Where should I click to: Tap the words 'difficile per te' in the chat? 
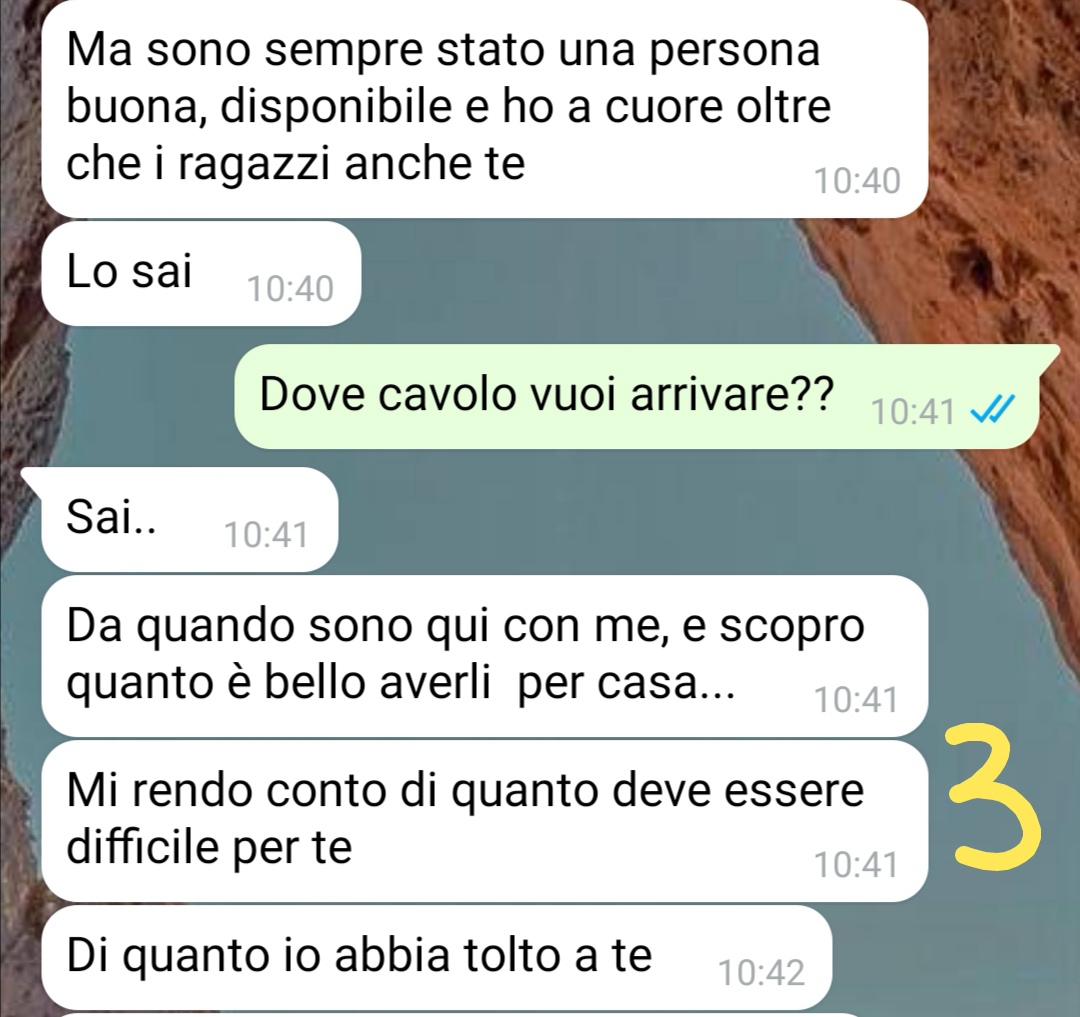[x=209, y=846]
